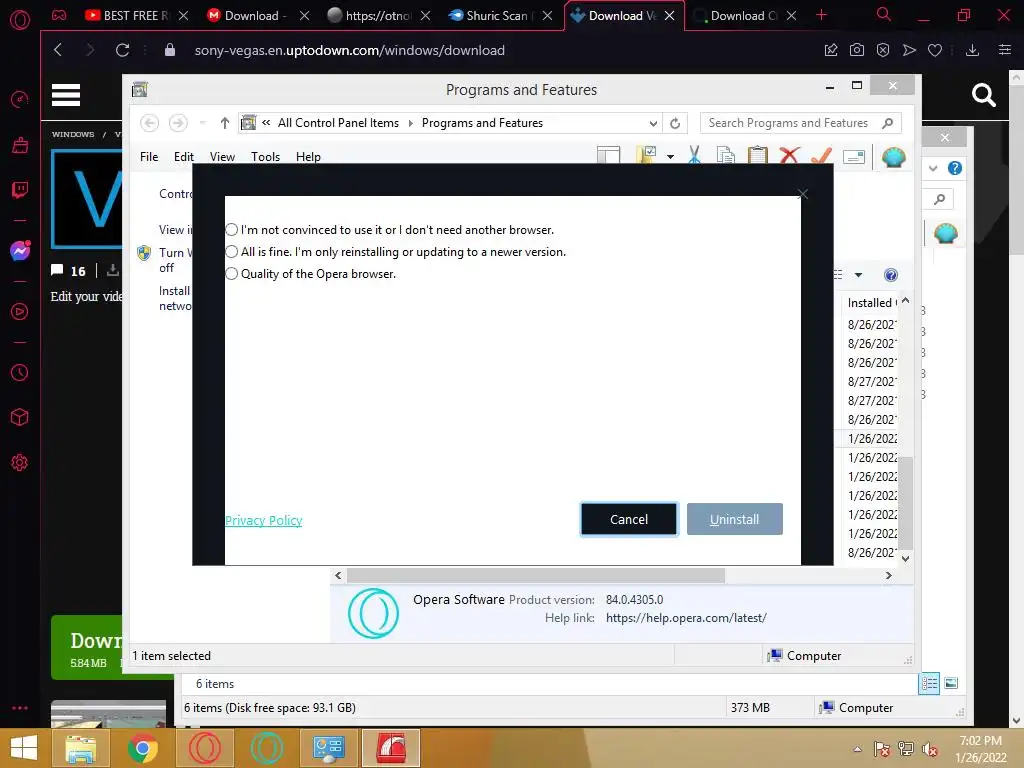The width and height of the screenshot is (1024, 768).
Task: Click the heart bookmark icon in address bar
Action: click(x=935, y=50)
